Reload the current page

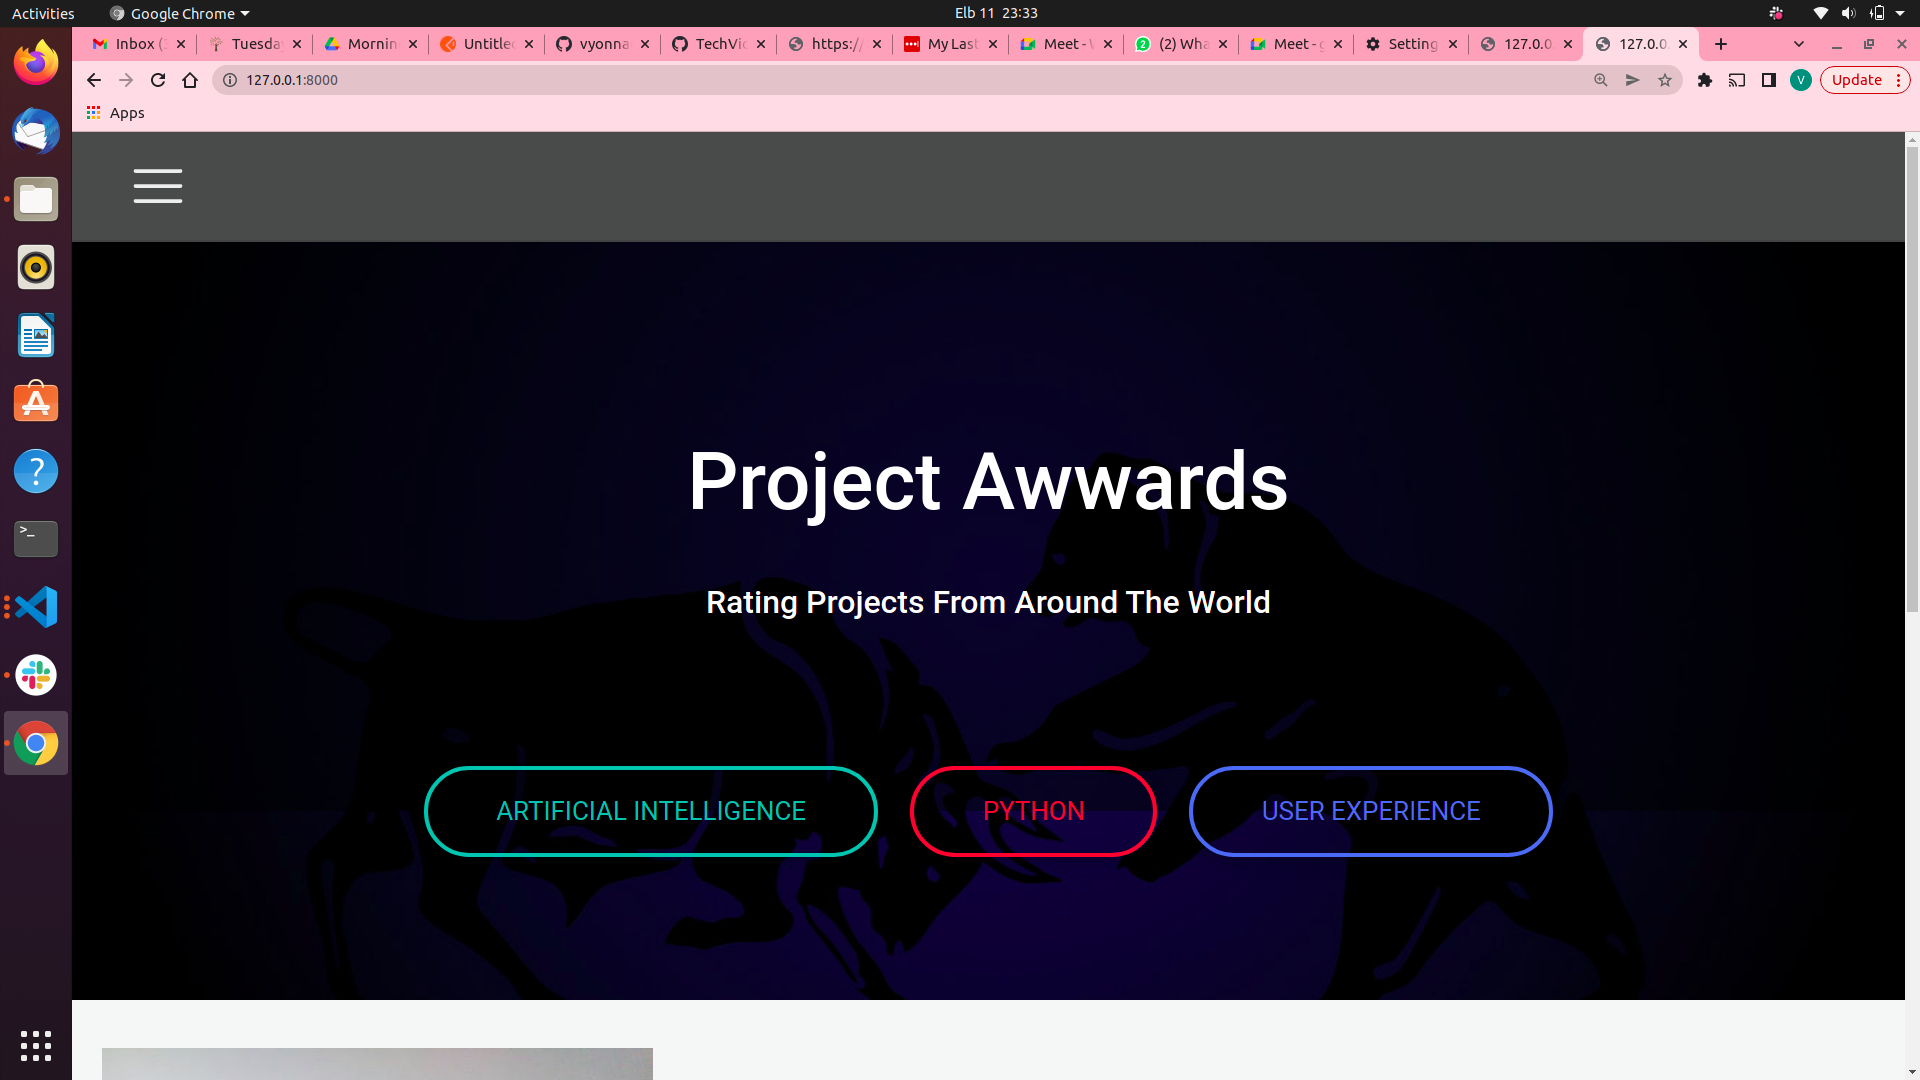(x=158, y=80)
